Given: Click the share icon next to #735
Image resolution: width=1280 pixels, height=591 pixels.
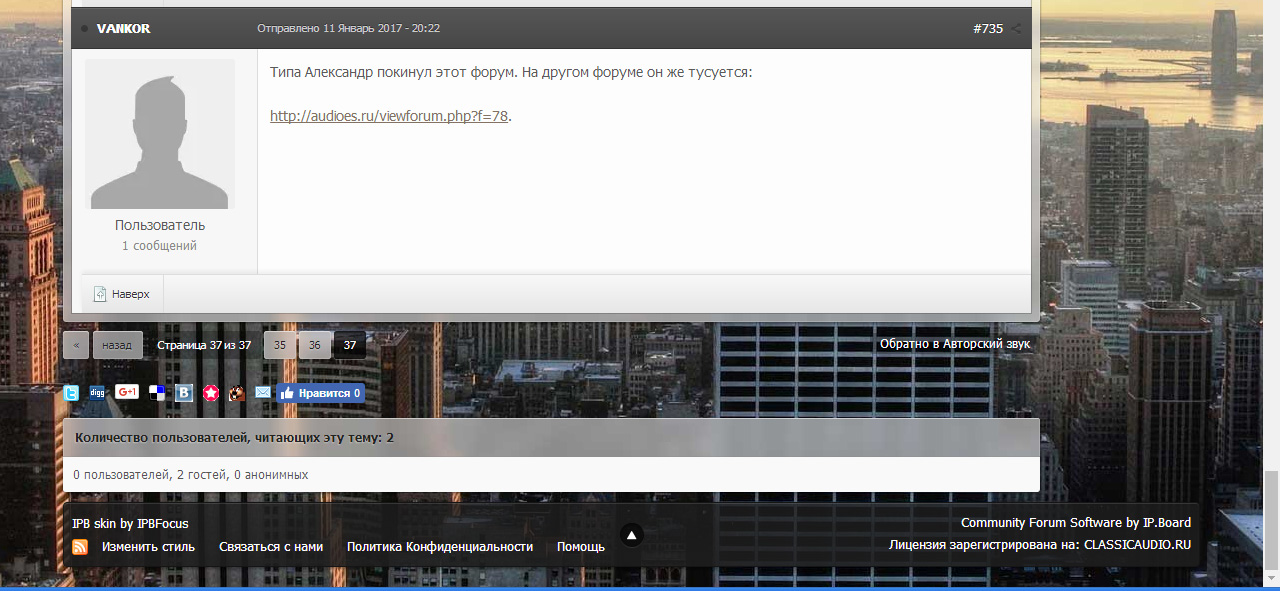Looking at the screenshot, I should (1017, 29).
